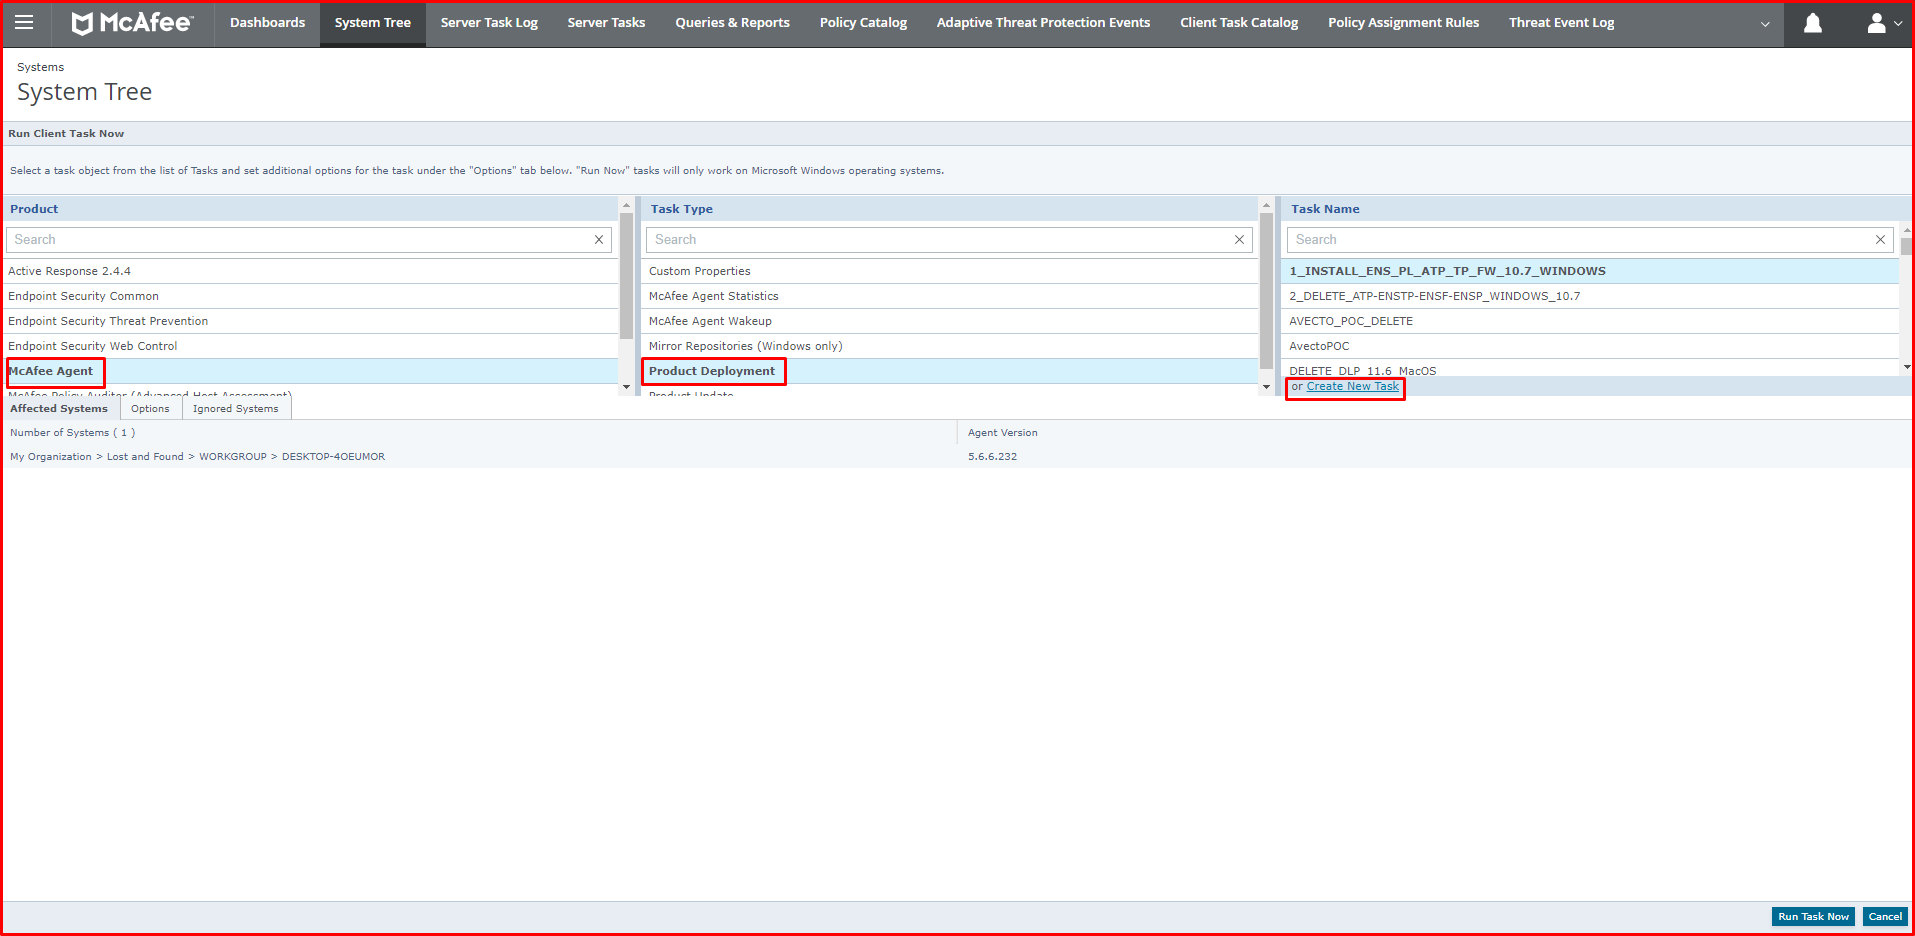Select Active Response 2.4.4 product
This screenshot has height=936, width=1915.
pos(310,271)
